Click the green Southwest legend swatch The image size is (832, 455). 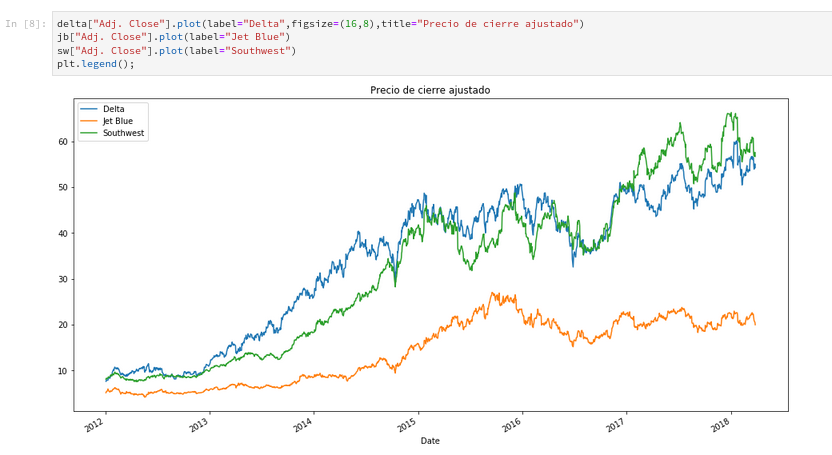89,133
